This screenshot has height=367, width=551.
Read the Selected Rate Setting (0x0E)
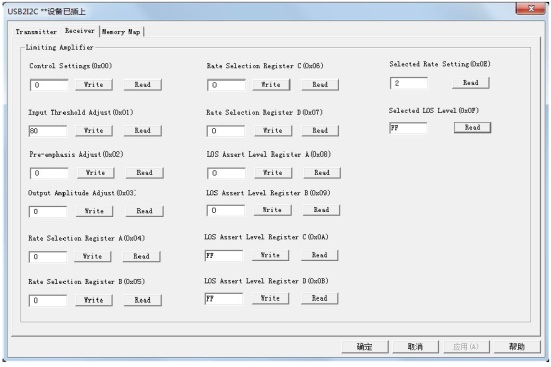[471, 83]
